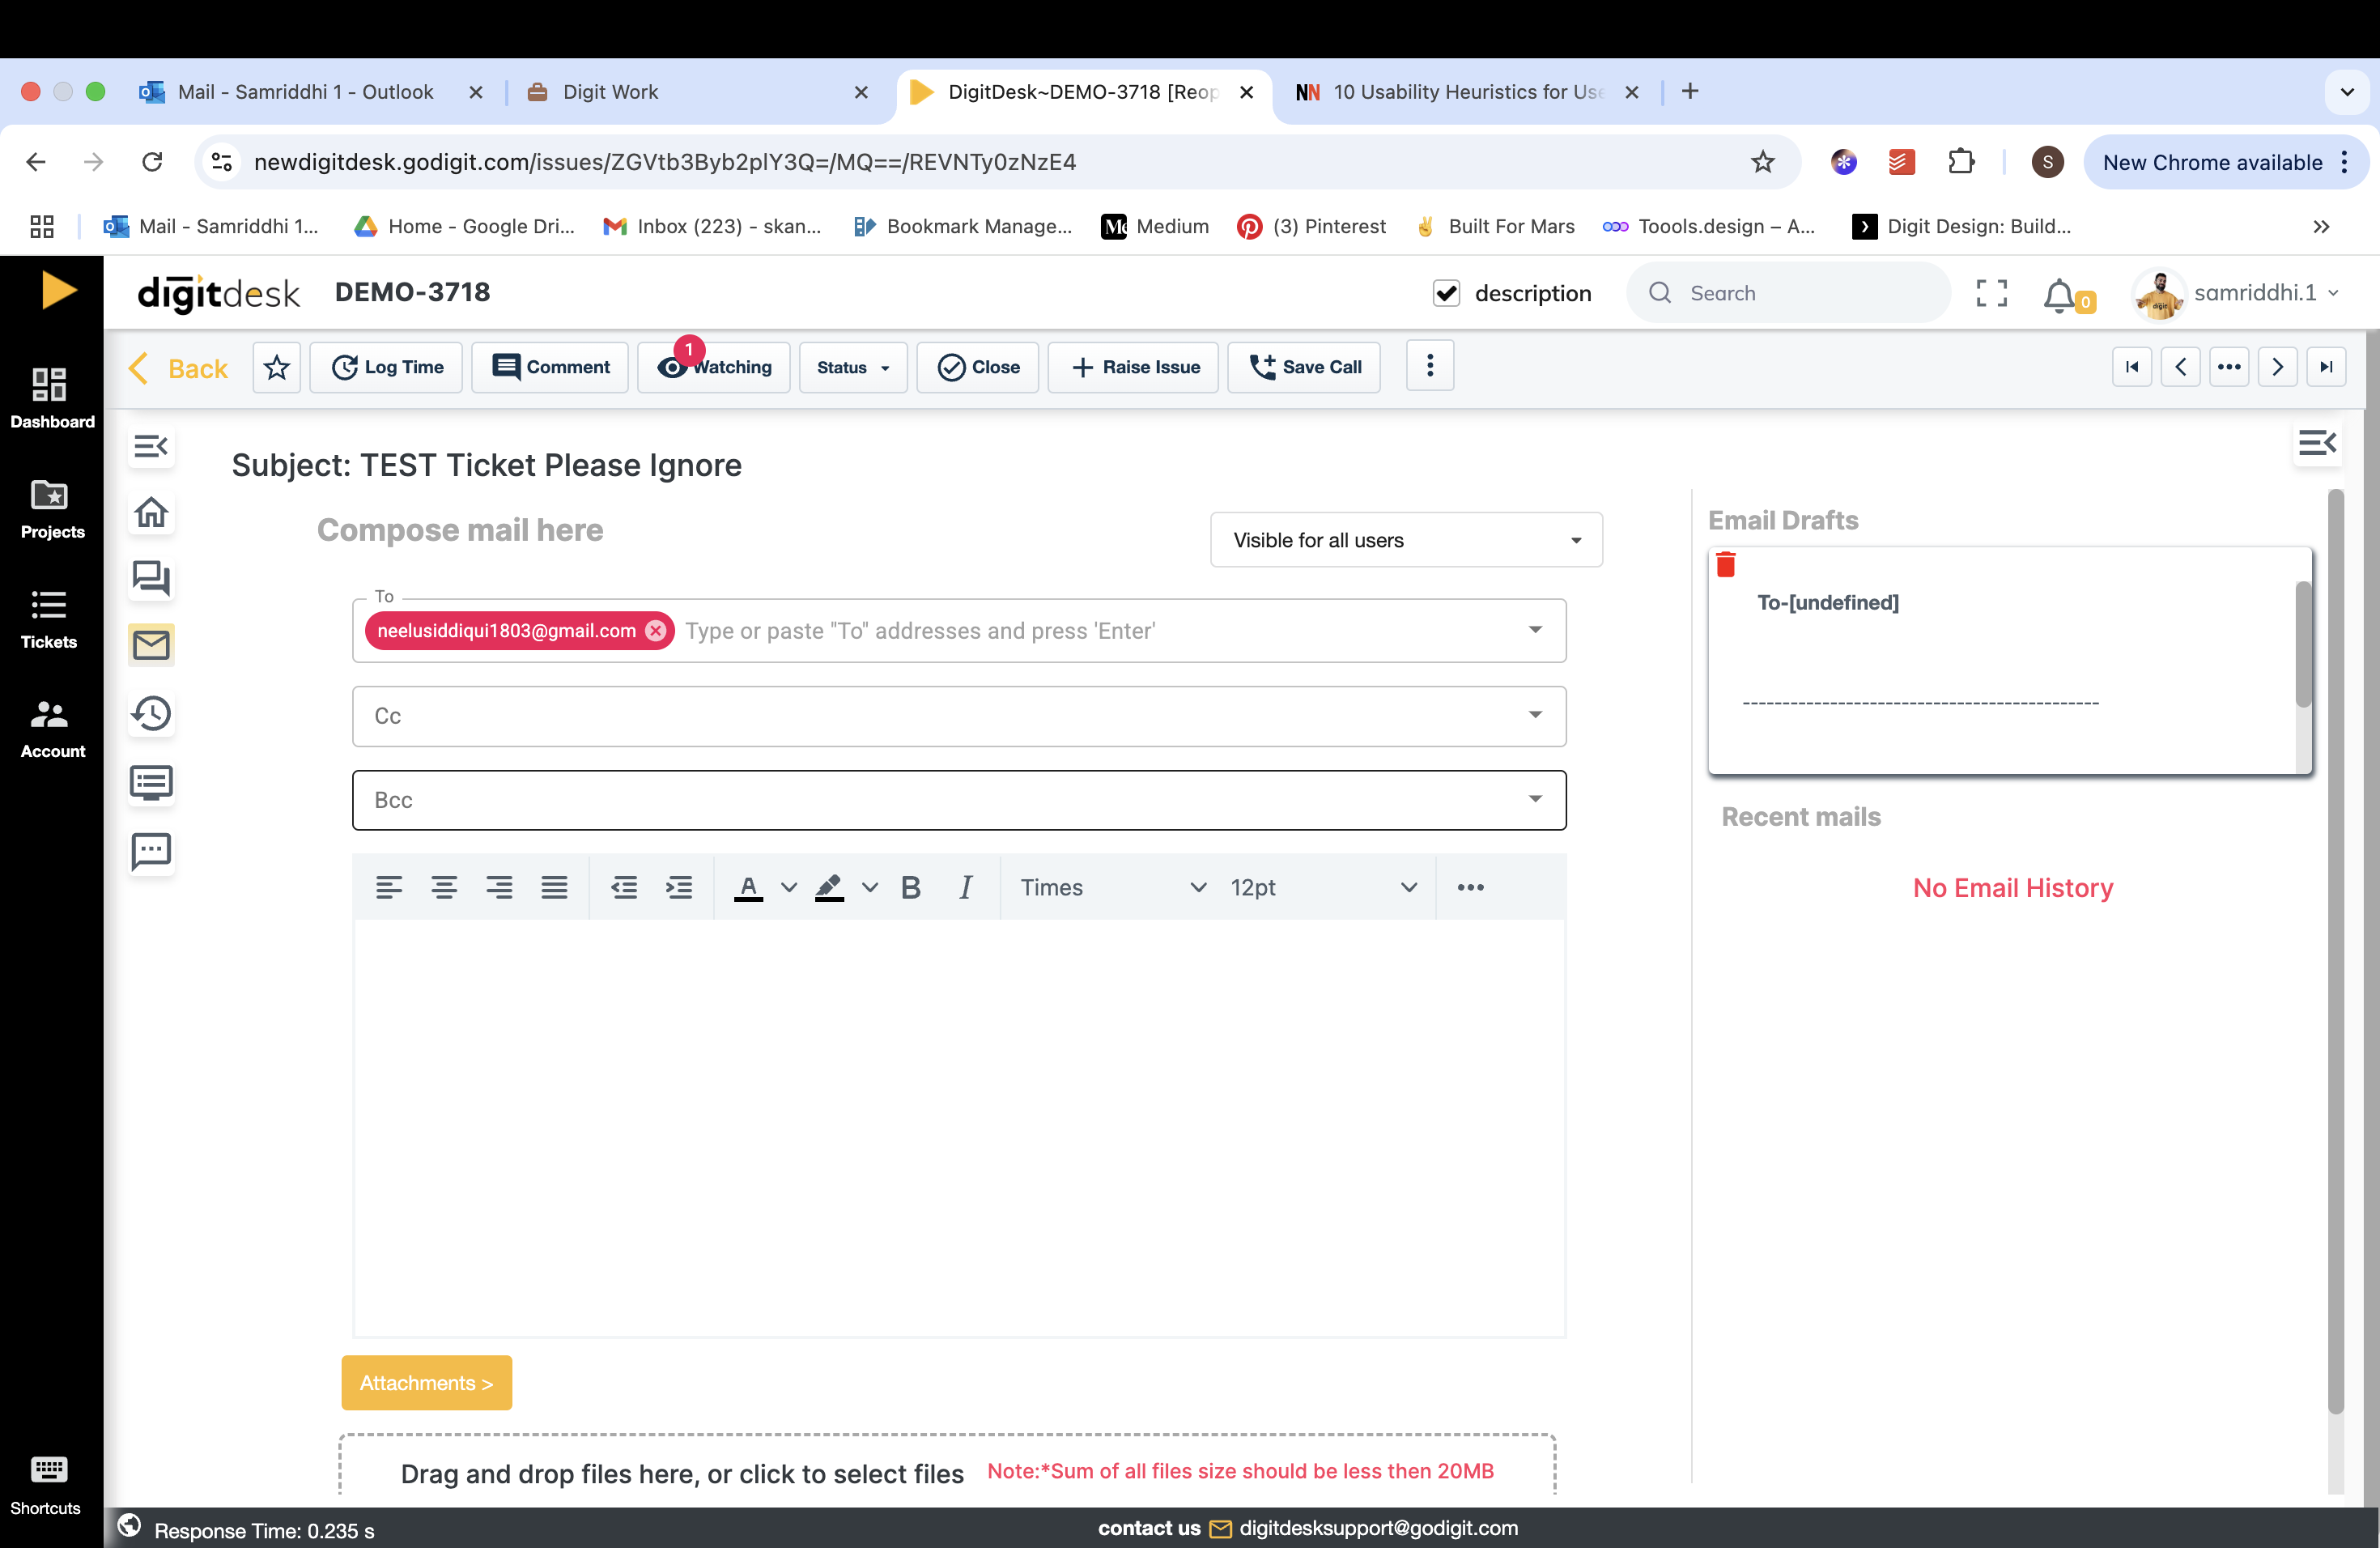Switch to Mail - Samriddhi 1 Outlook tab
Image resolution: width=2380 pixels, height=1548 pixels.
304,92
